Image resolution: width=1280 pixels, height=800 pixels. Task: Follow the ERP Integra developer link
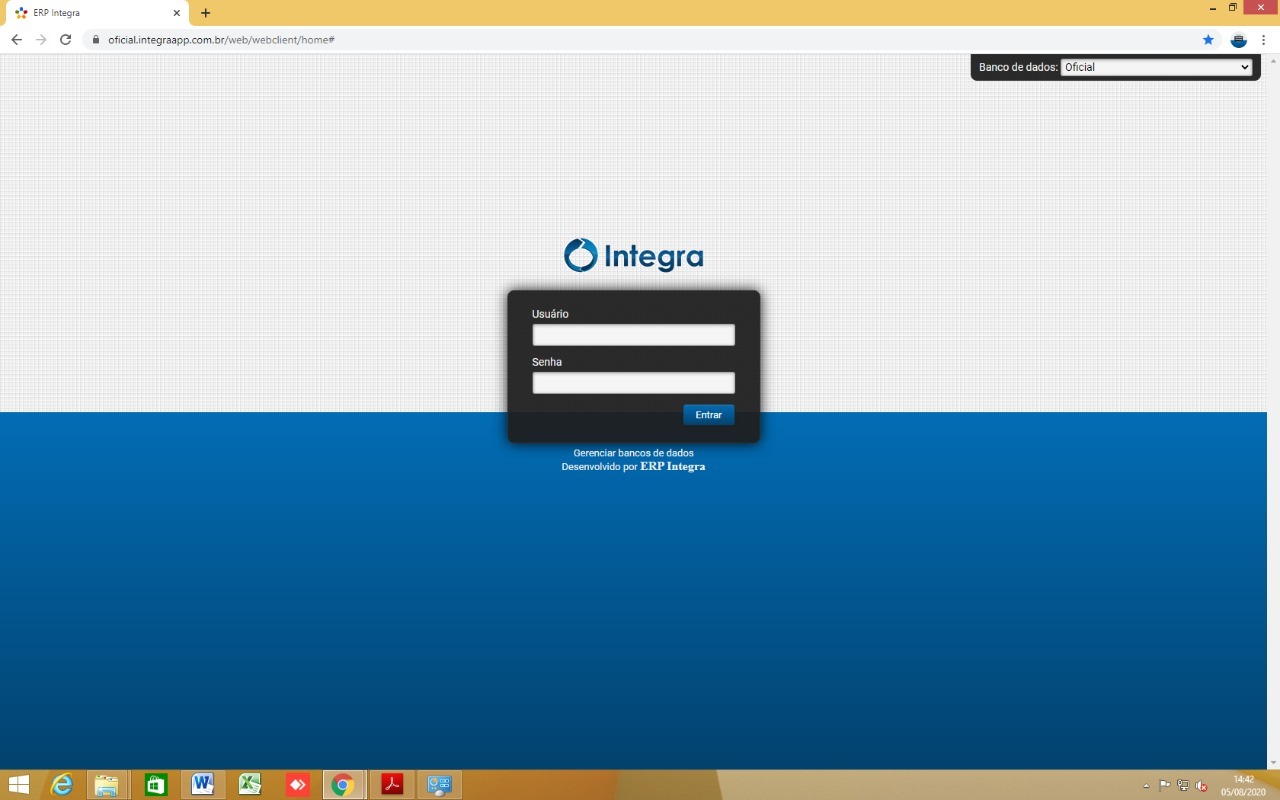pyautogui.click(x=672, y=467)
